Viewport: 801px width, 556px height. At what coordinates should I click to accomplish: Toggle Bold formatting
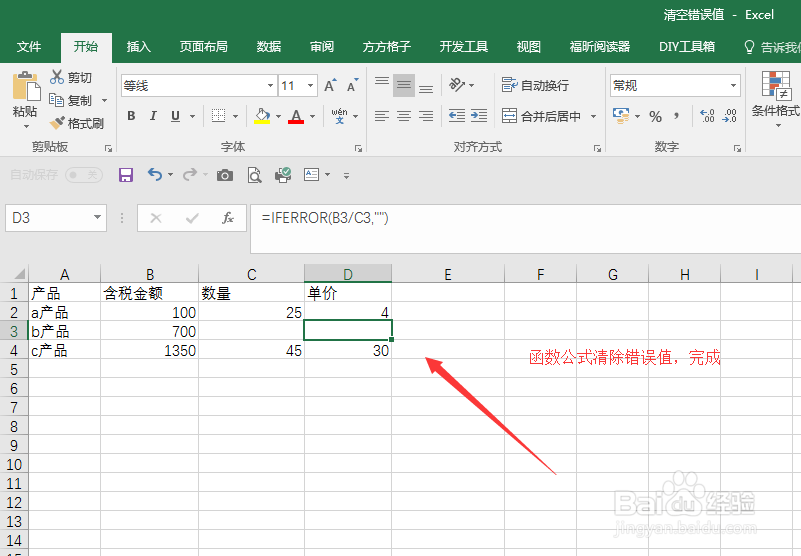click(131, 116)
